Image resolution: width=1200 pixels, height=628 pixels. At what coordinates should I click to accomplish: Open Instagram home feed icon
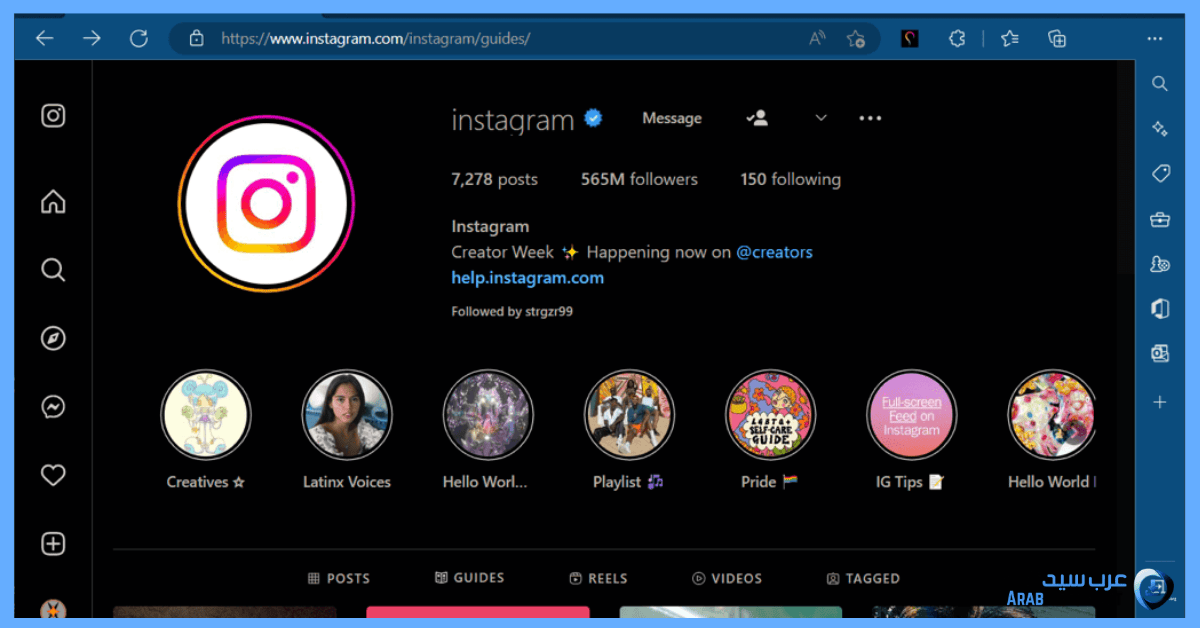(53, 202)
